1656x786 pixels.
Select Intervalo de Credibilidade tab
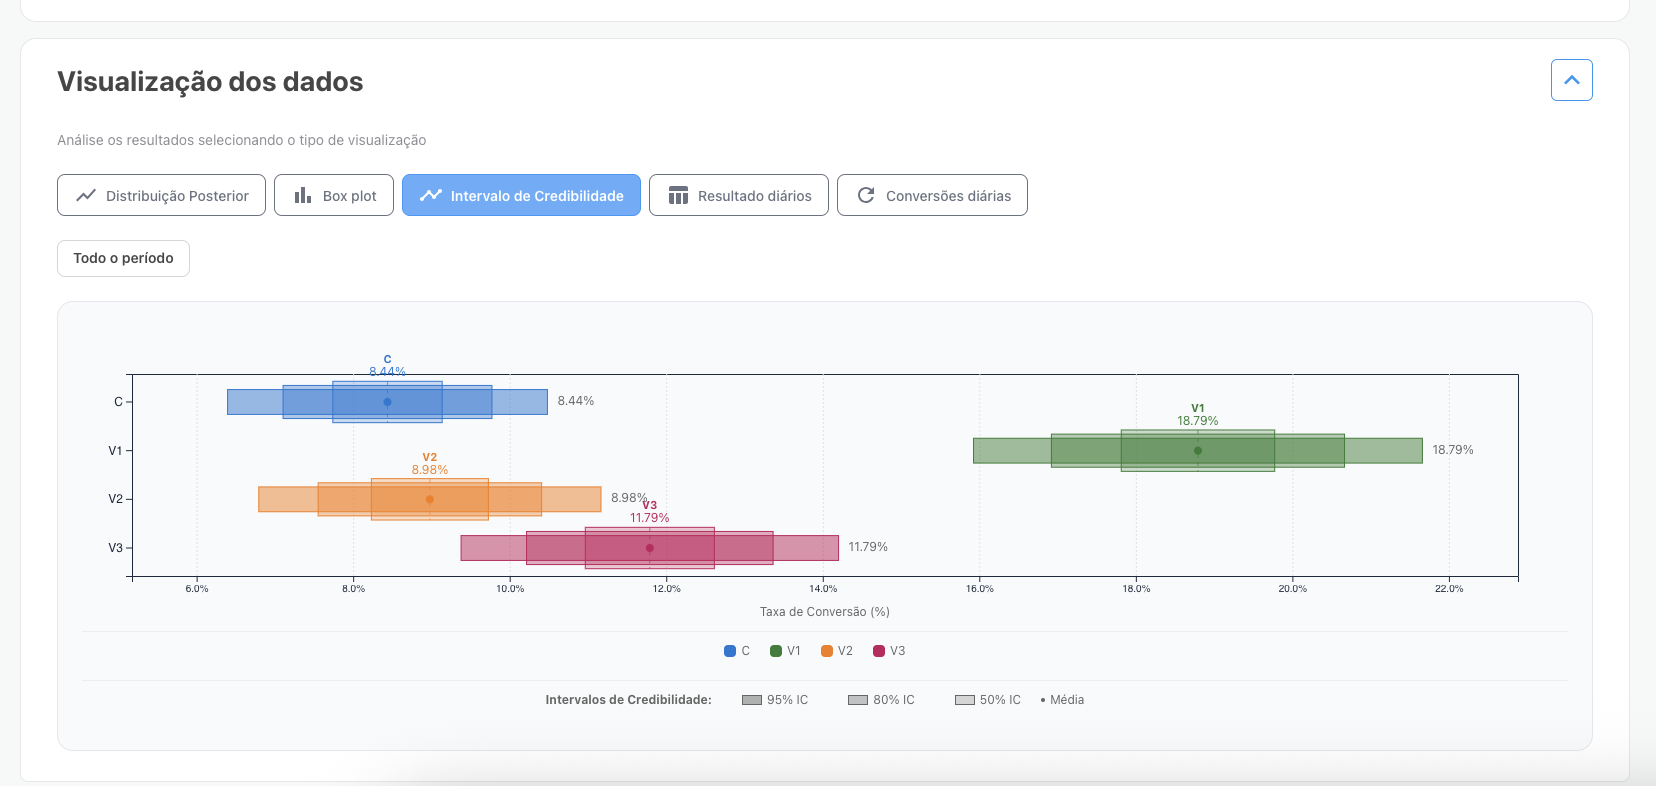pos(521,195)
